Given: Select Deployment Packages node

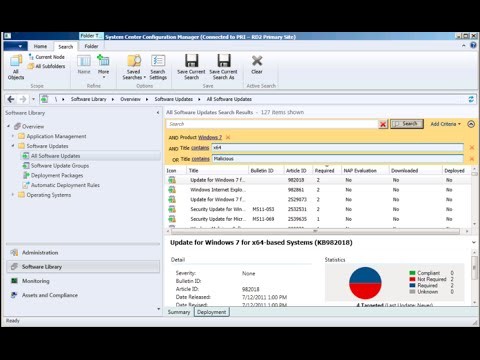Looking at the screenshot, I should [x=57, y=175].
